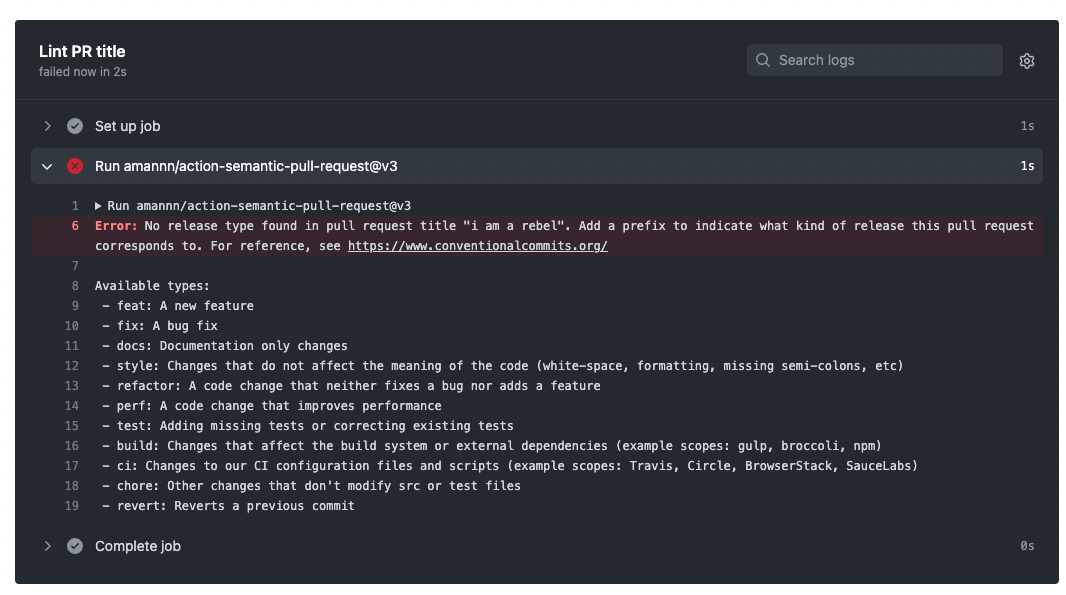Click the magnifier icon in search box

(x=763, y=60)
